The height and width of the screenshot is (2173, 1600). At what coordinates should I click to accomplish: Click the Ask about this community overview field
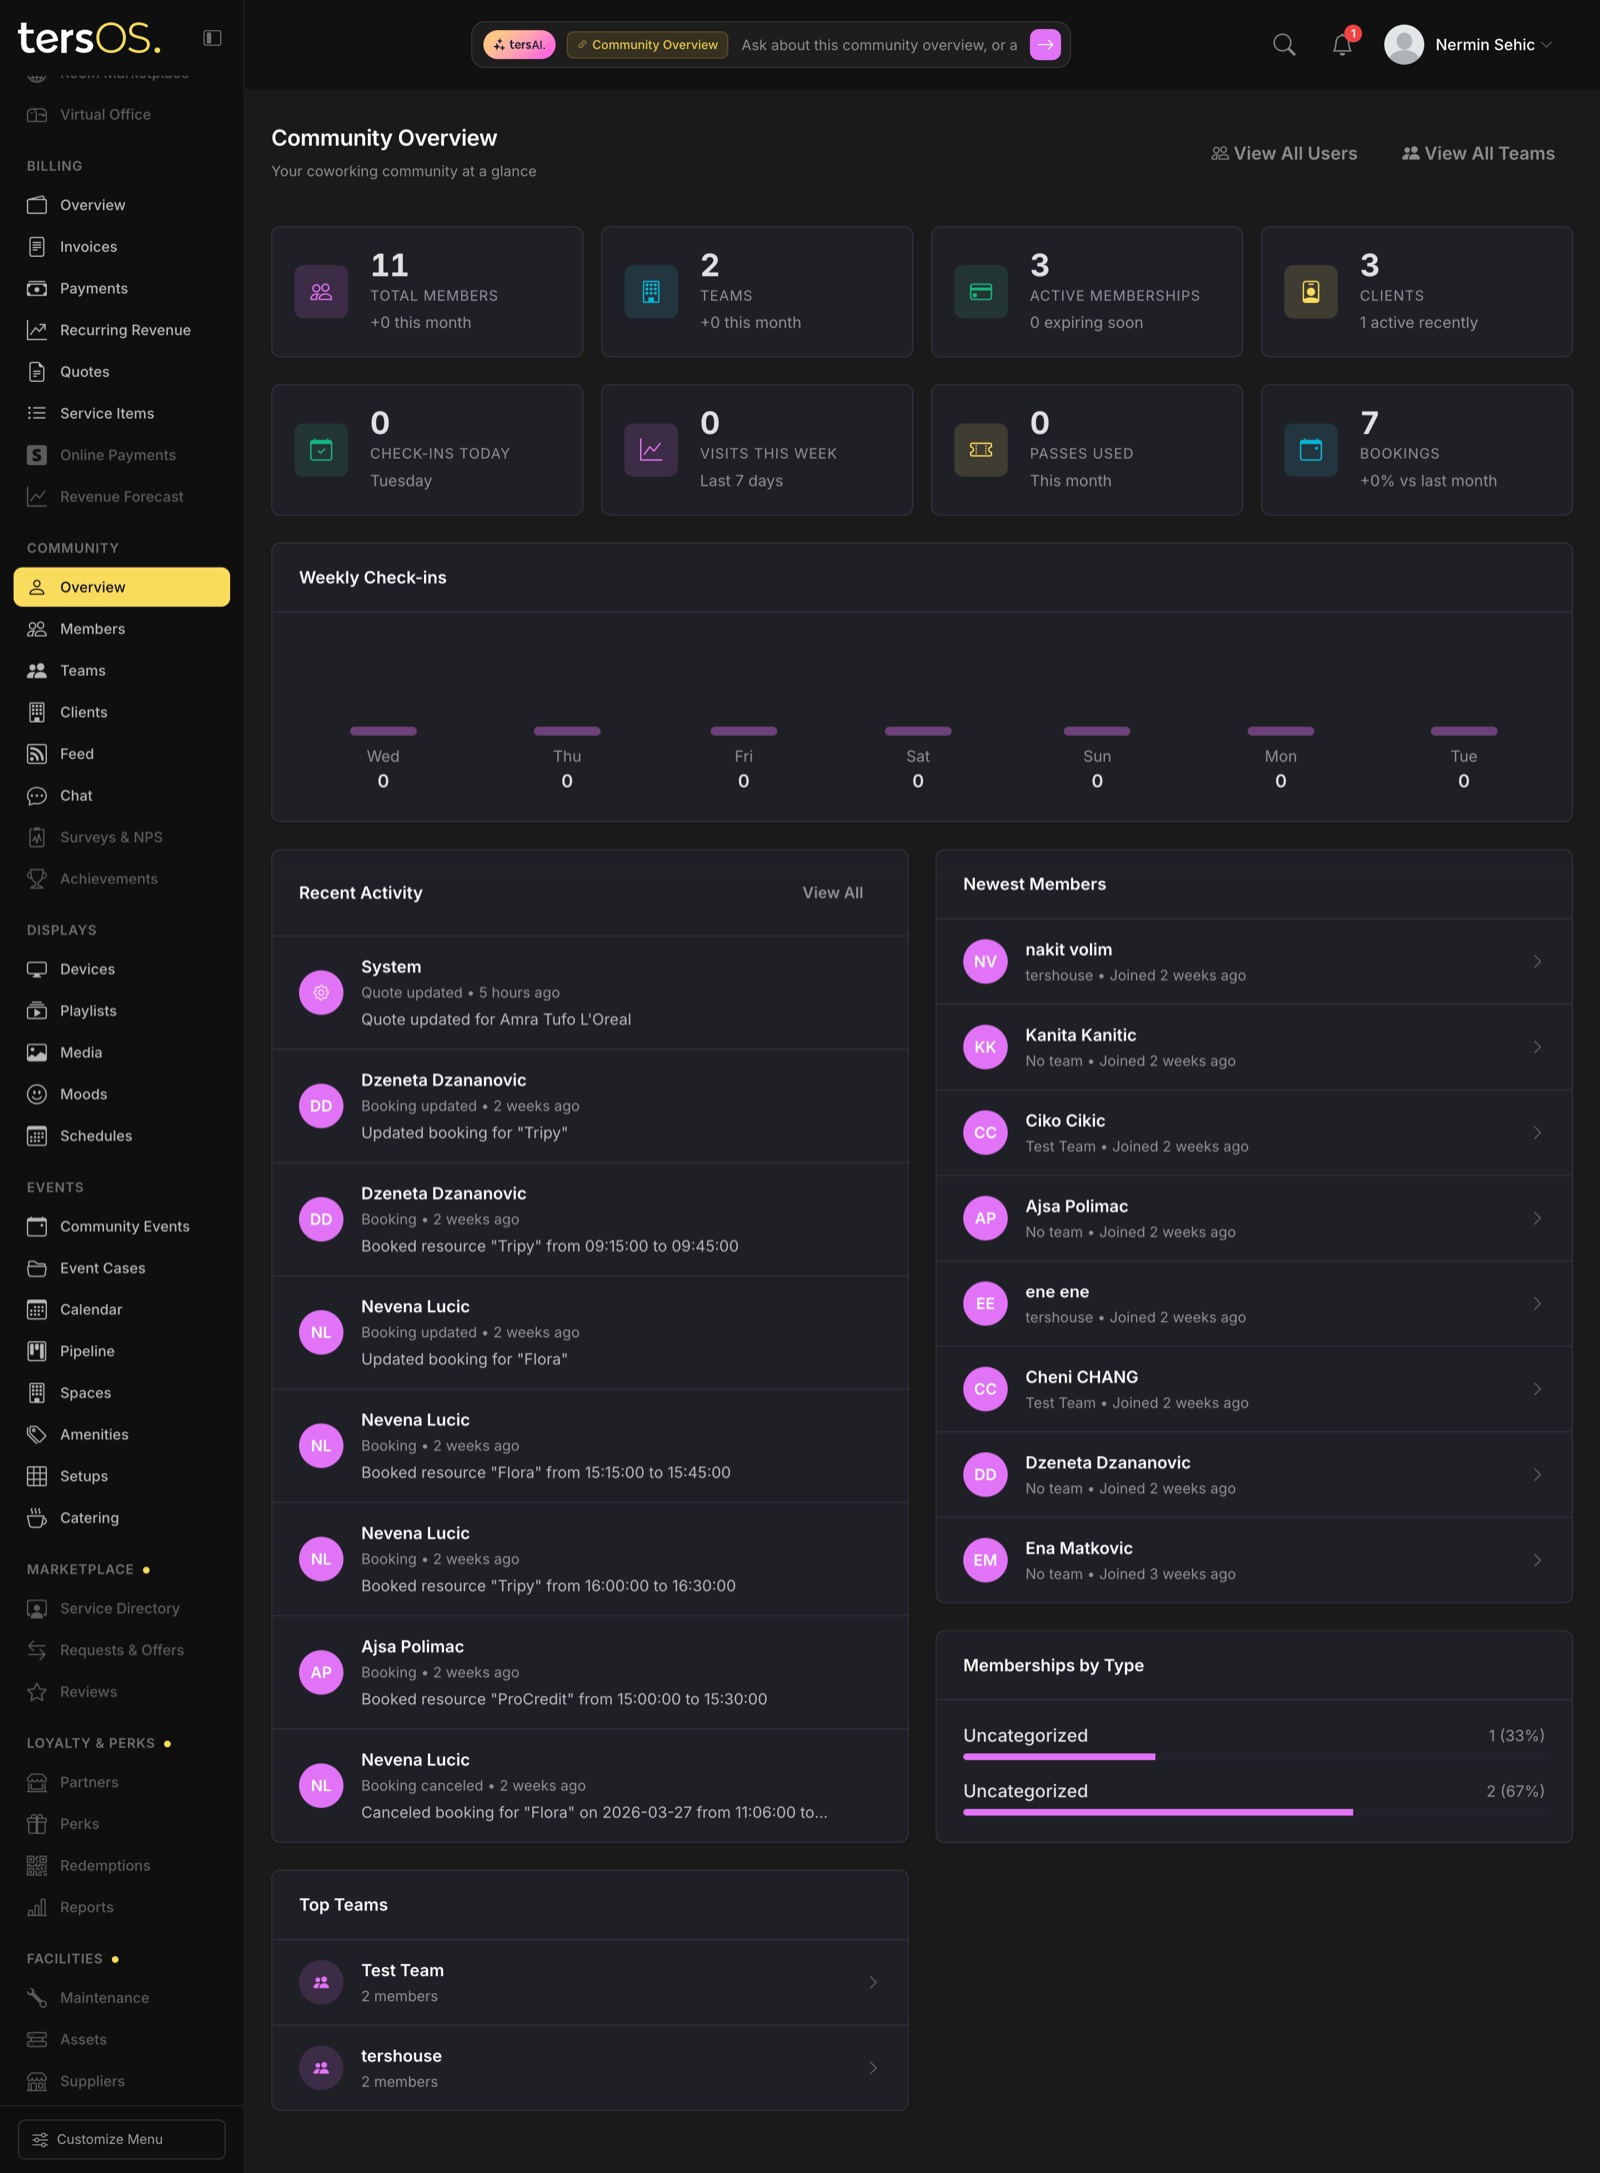pyautogui.click(x=880, y=44)
